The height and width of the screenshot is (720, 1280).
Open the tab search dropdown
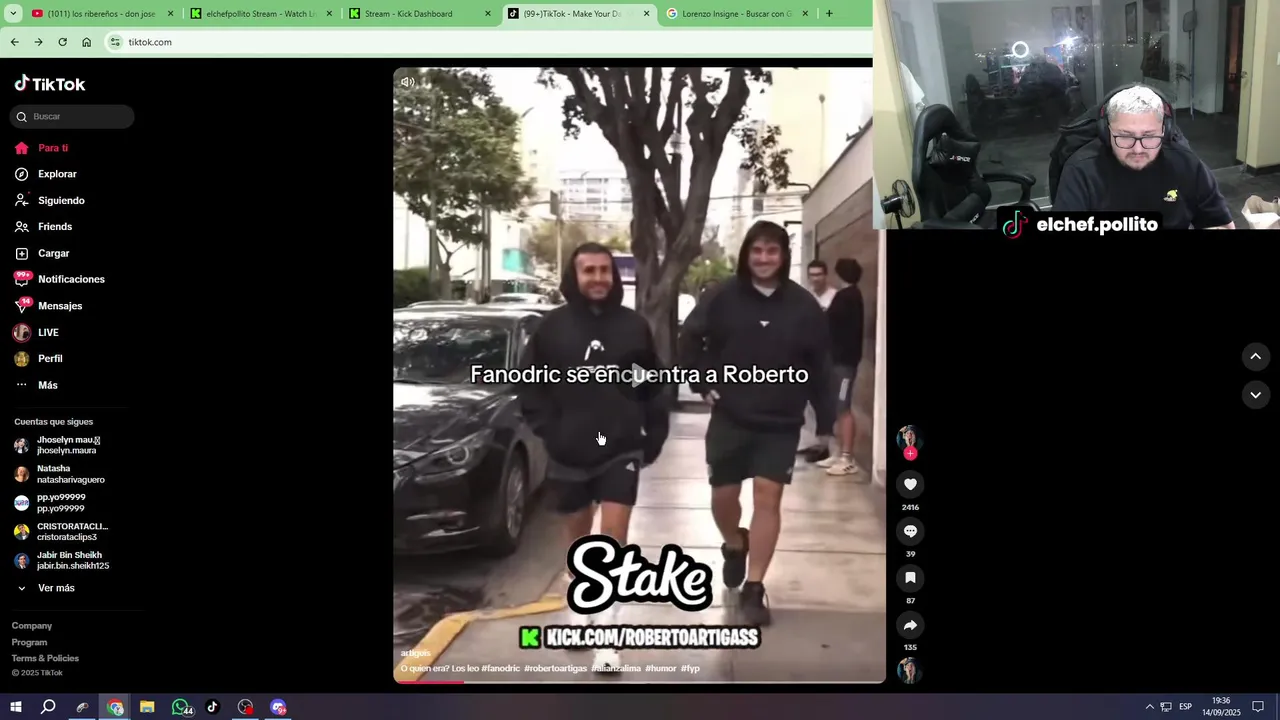point(13,14)
